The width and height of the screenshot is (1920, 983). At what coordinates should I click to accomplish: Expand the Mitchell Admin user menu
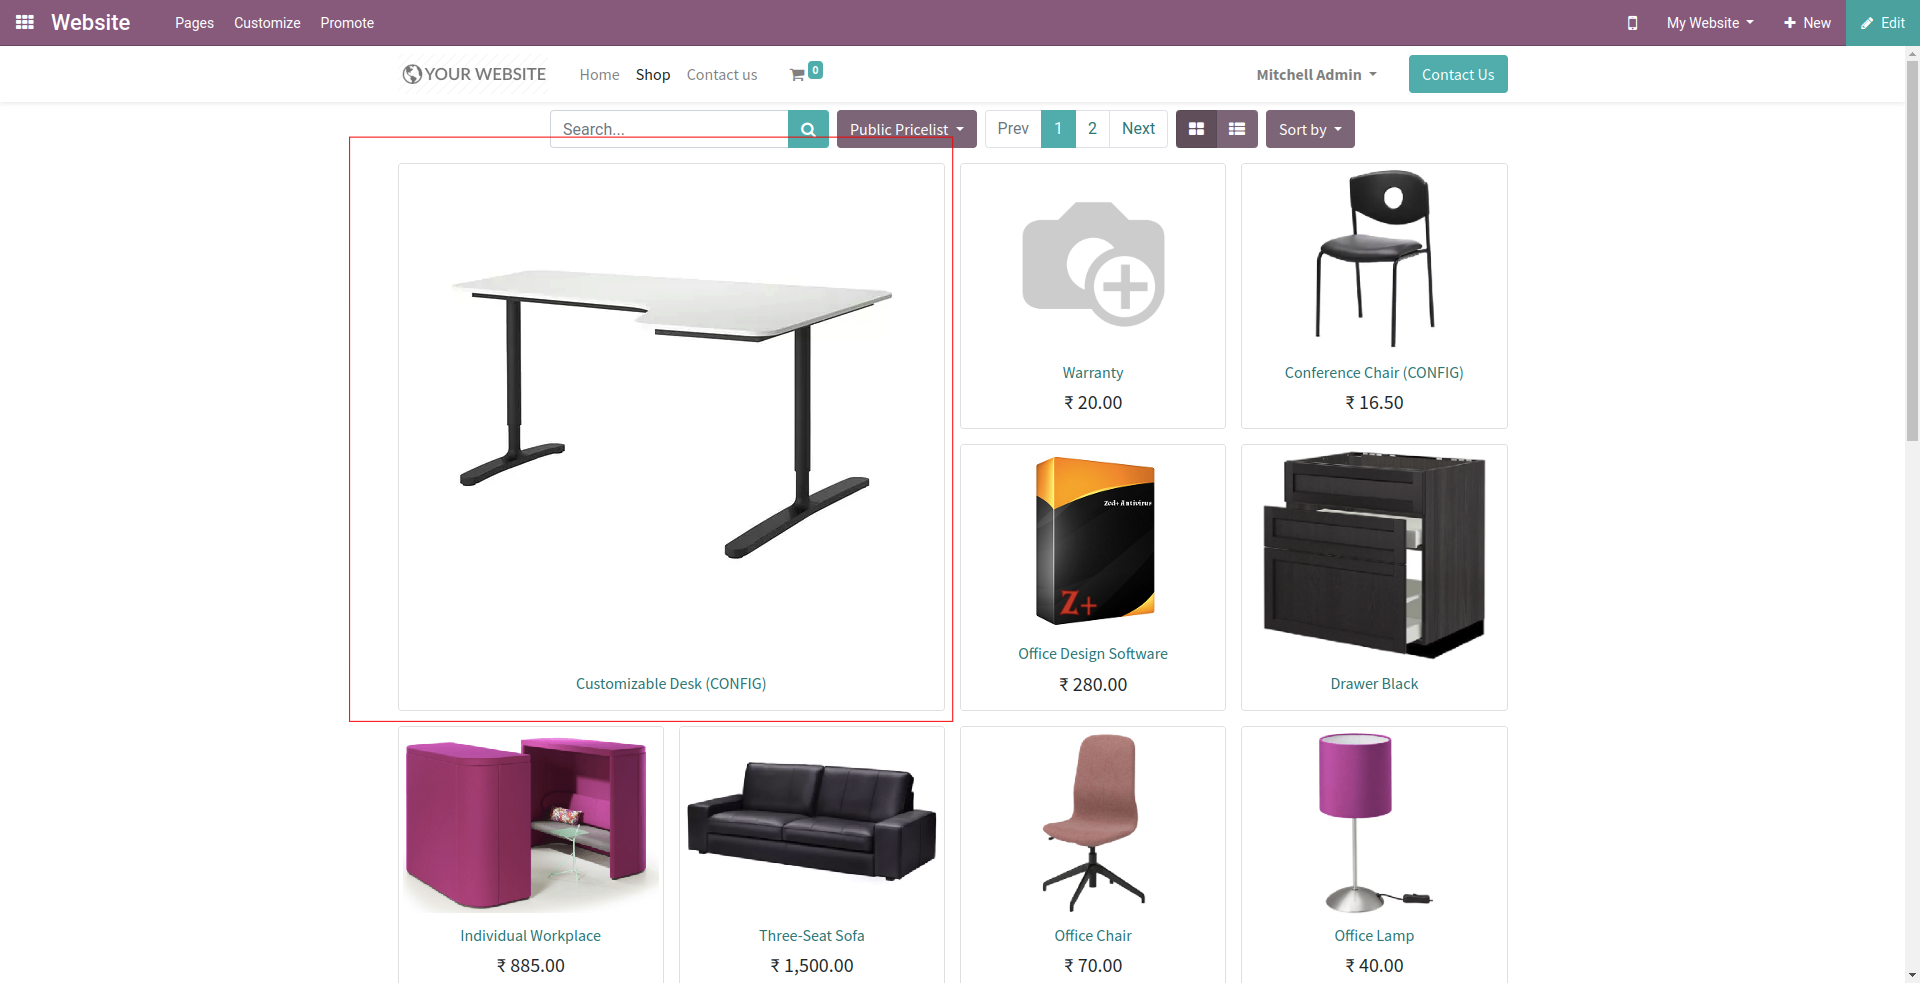point(1316,75)
